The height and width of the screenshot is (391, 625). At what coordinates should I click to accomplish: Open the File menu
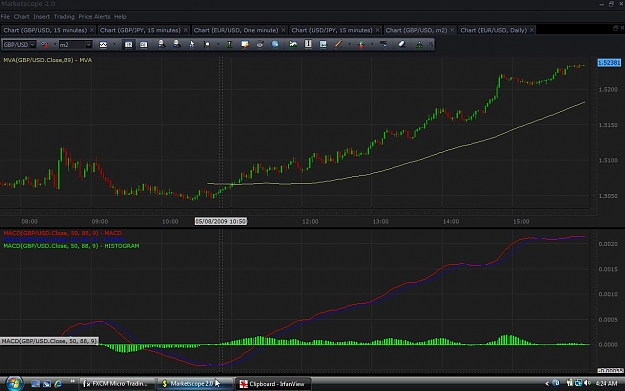pos(5,17)
